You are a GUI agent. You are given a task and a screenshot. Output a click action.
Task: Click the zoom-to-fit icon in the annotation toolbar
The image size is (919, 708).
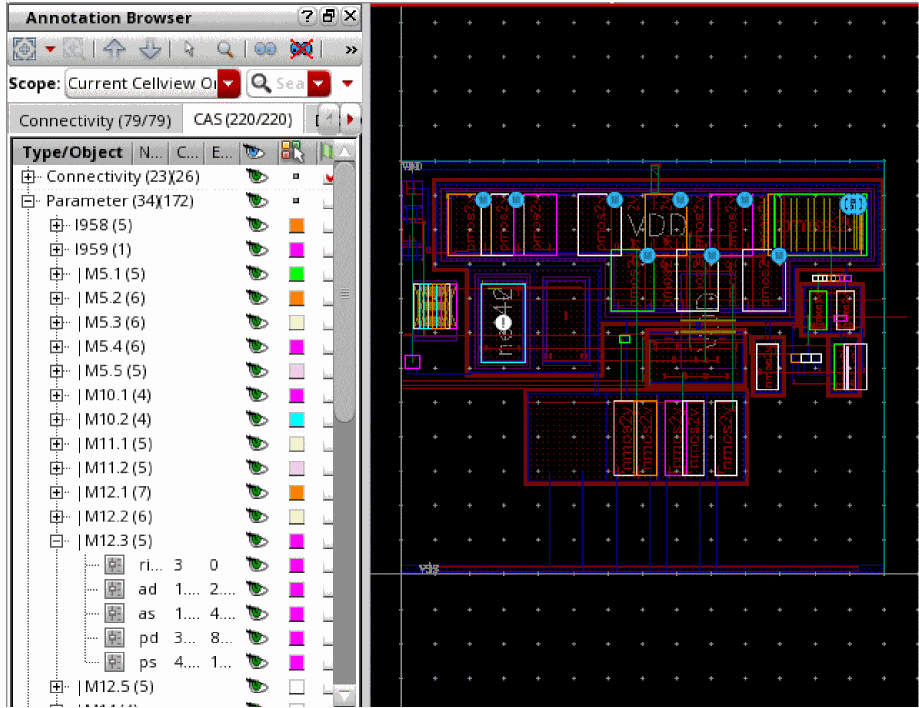coord(24,49)
